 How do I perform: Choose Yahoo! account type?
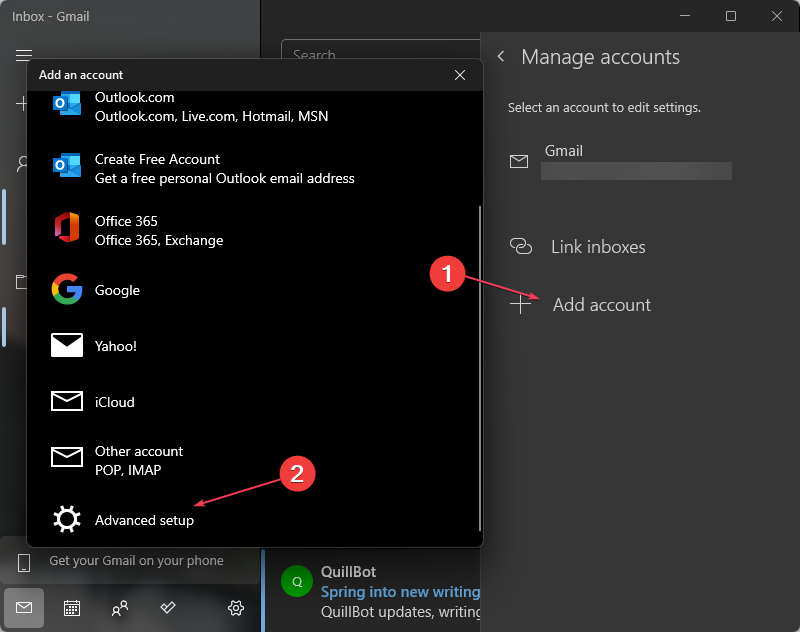coord(116,346)
